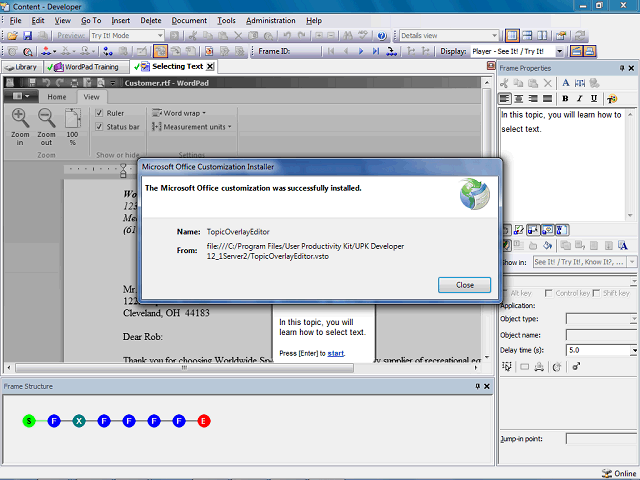Click the bubble fill paint bucket icon
The height and width of the screenshot is (480, 640).
tap(547, 245)
